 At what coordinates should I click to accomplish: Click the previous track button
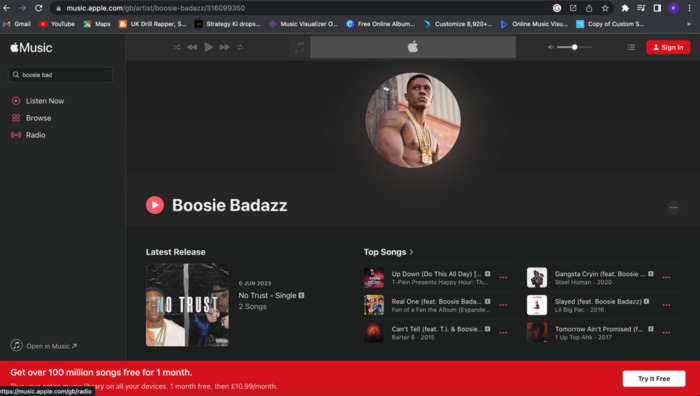coord(192,47)
